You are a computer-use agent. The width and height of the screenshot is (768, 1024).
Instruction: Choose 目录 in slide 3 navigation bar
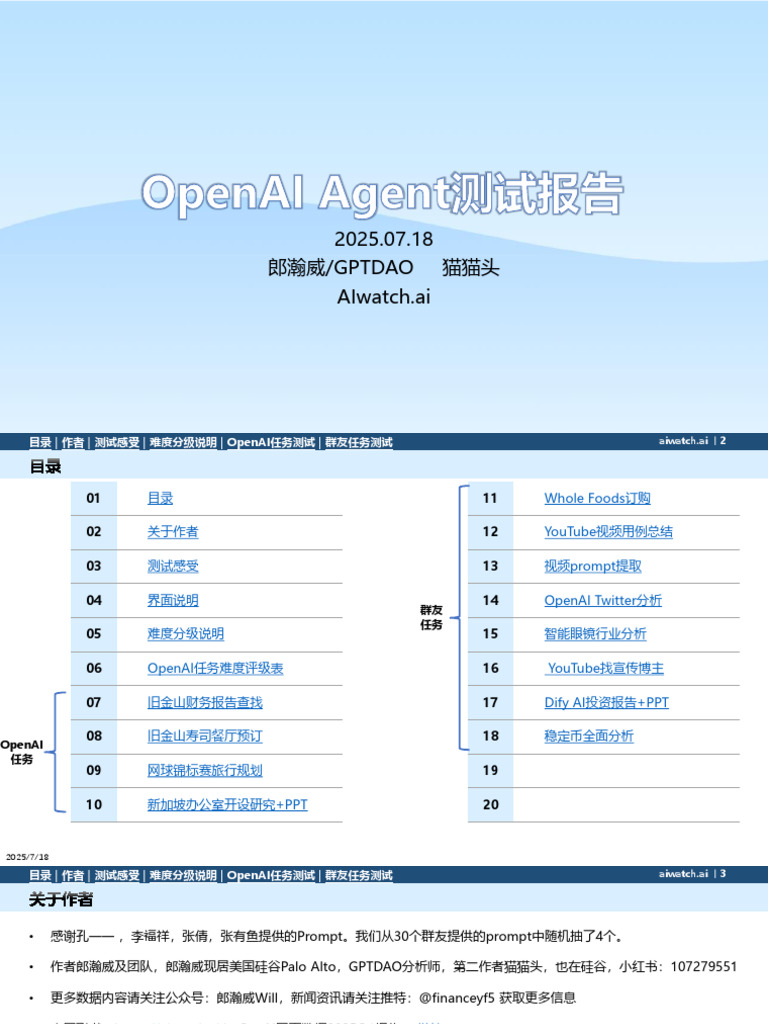(x=40, y=875)
